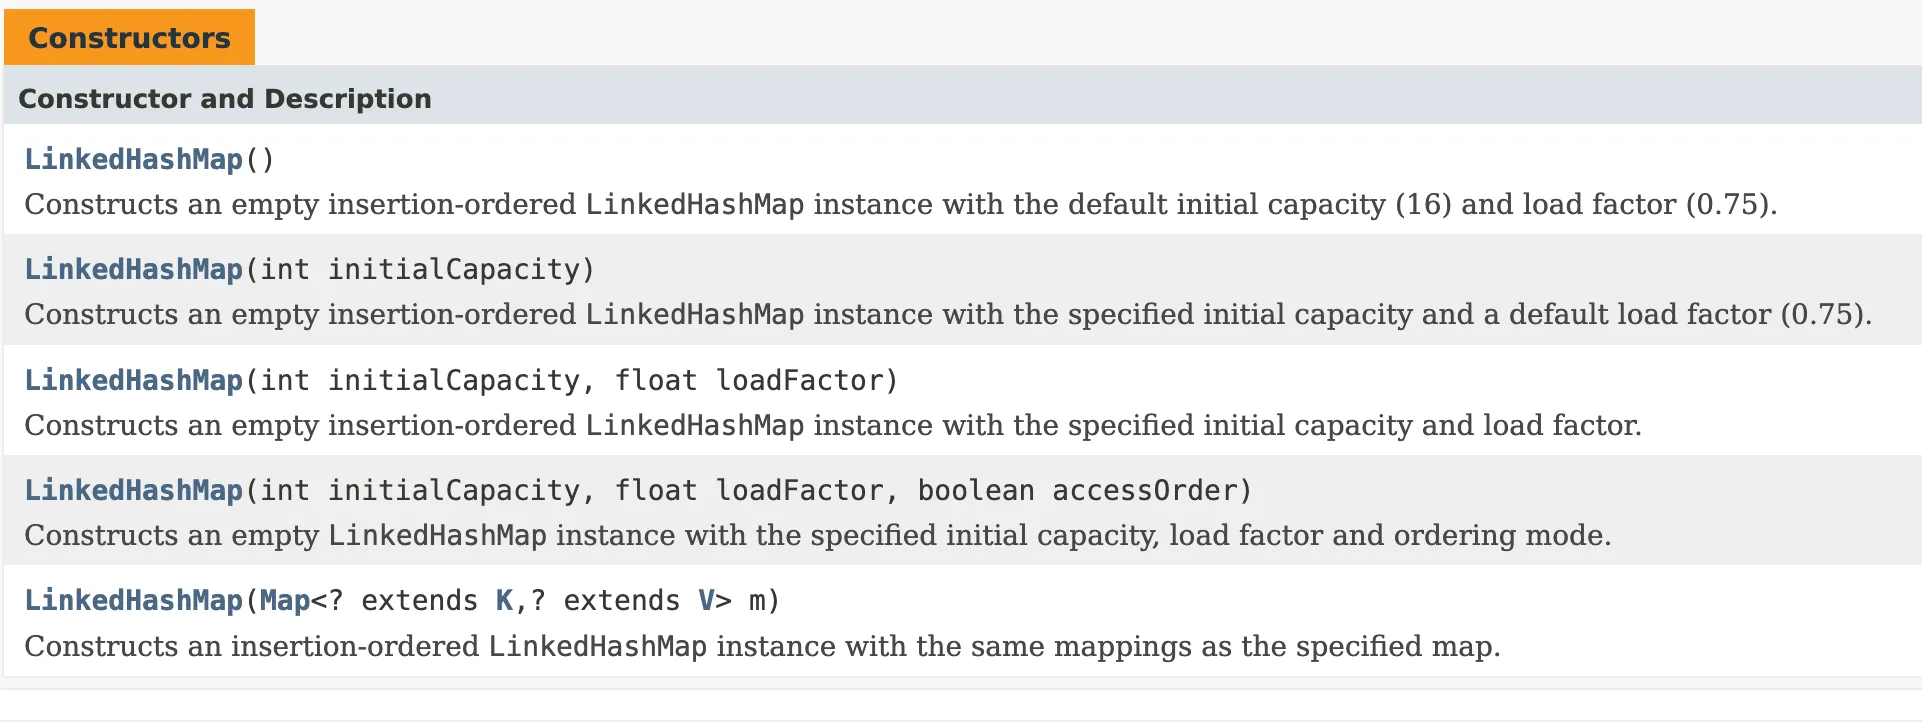1922x722 pixels.
Task: Select the Constructors tab
Action: click(x=129, y=37)
